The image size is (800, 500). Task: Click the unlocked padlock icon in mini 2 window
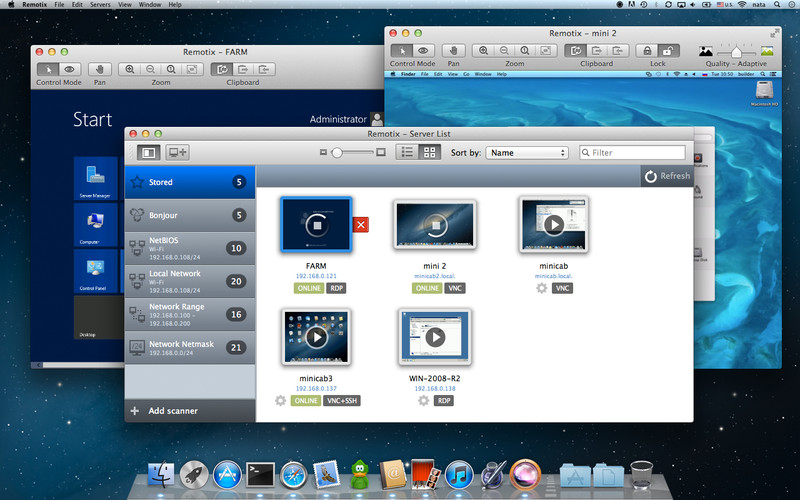pyautogui.click(x=668, y=51)
